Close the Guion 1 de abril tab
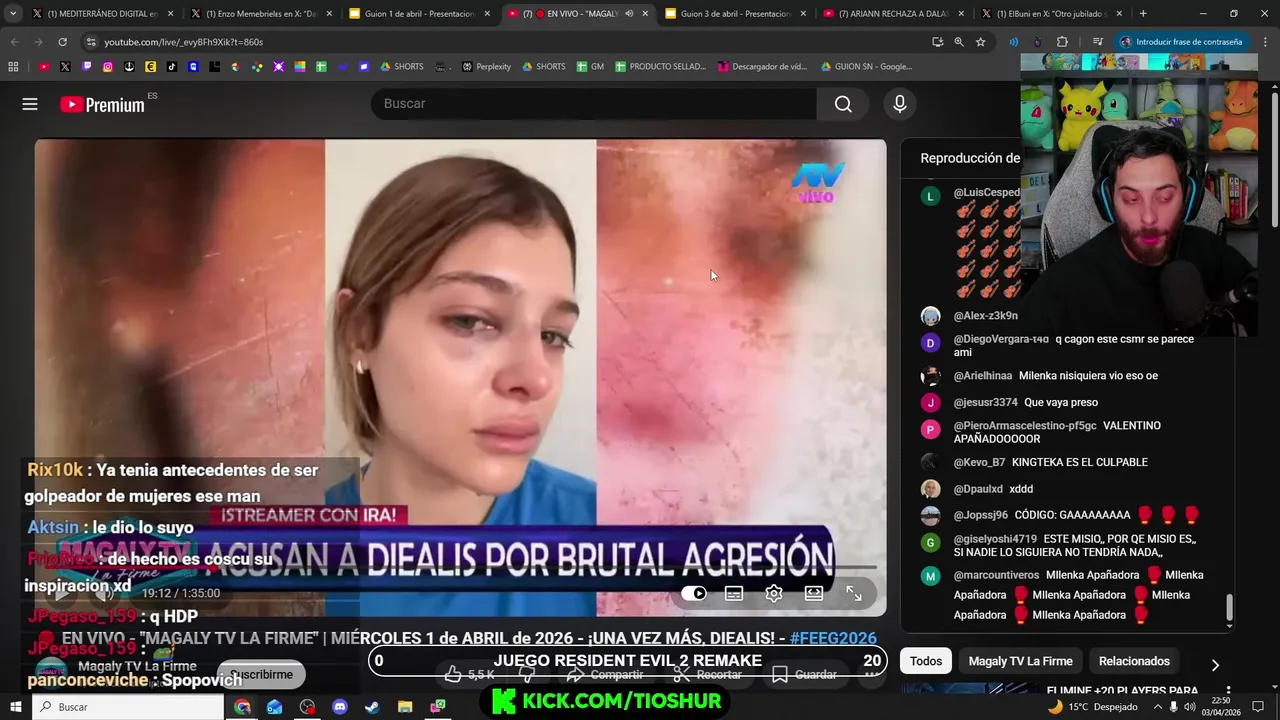The height and width of the screenshot is (720, 1280). [487, 14]
